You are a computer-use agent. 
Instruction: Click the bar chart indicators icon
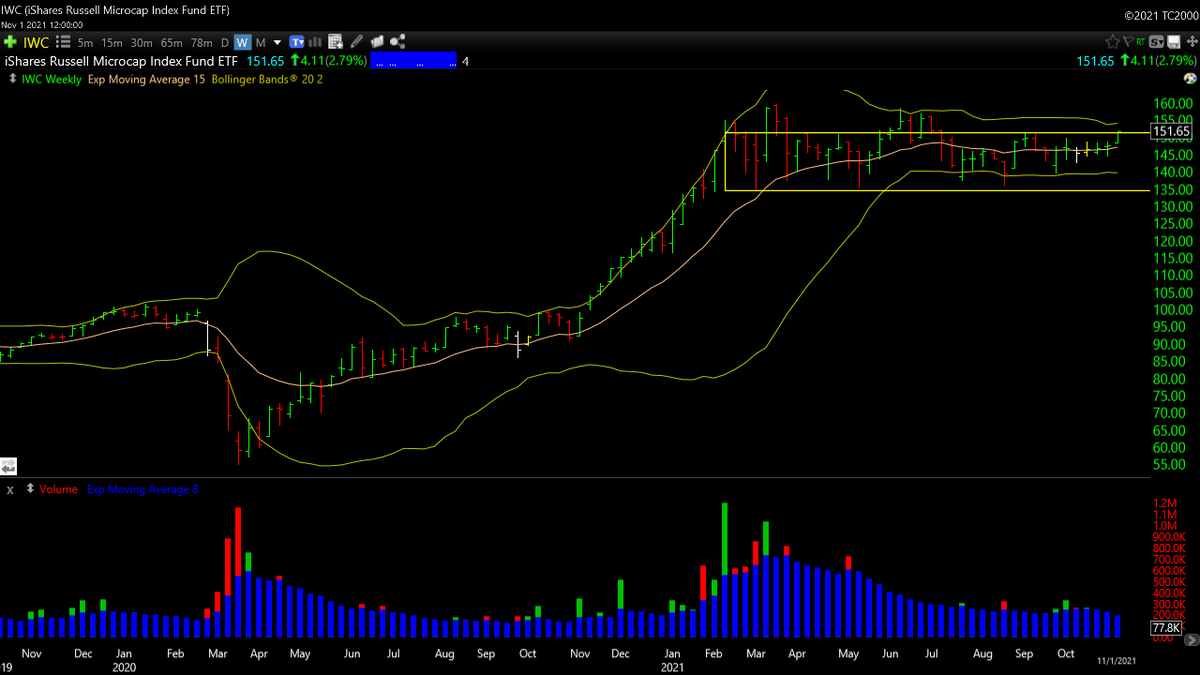coord(315,42)
